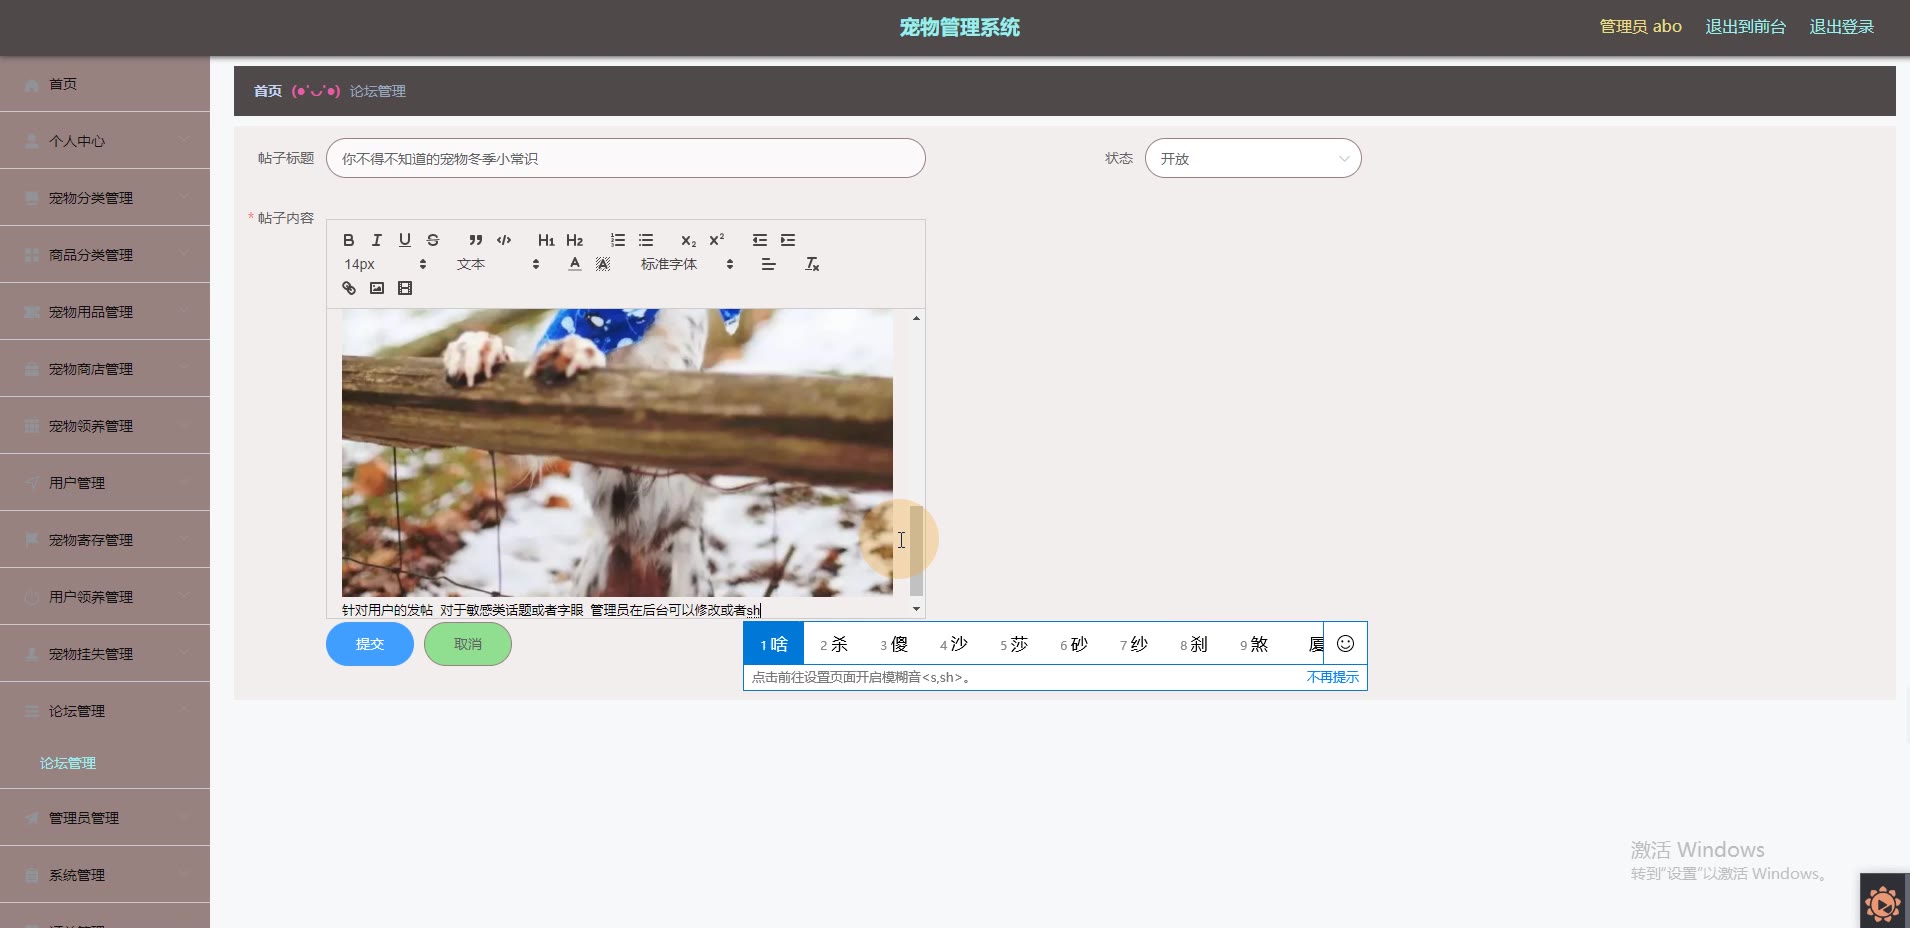Click 退出到前台 in the header

(x=1745, y=27)
